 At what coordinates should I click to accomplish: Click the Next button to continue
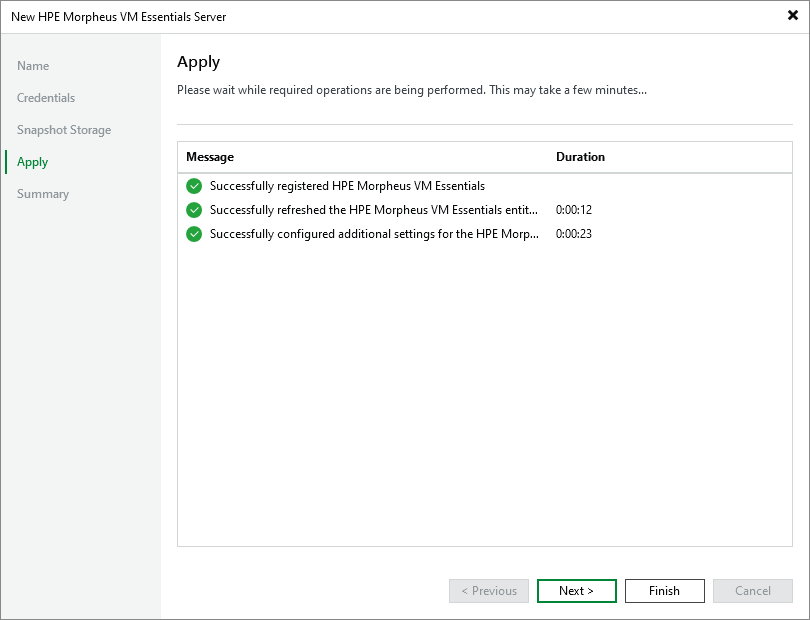coord(576,591)
